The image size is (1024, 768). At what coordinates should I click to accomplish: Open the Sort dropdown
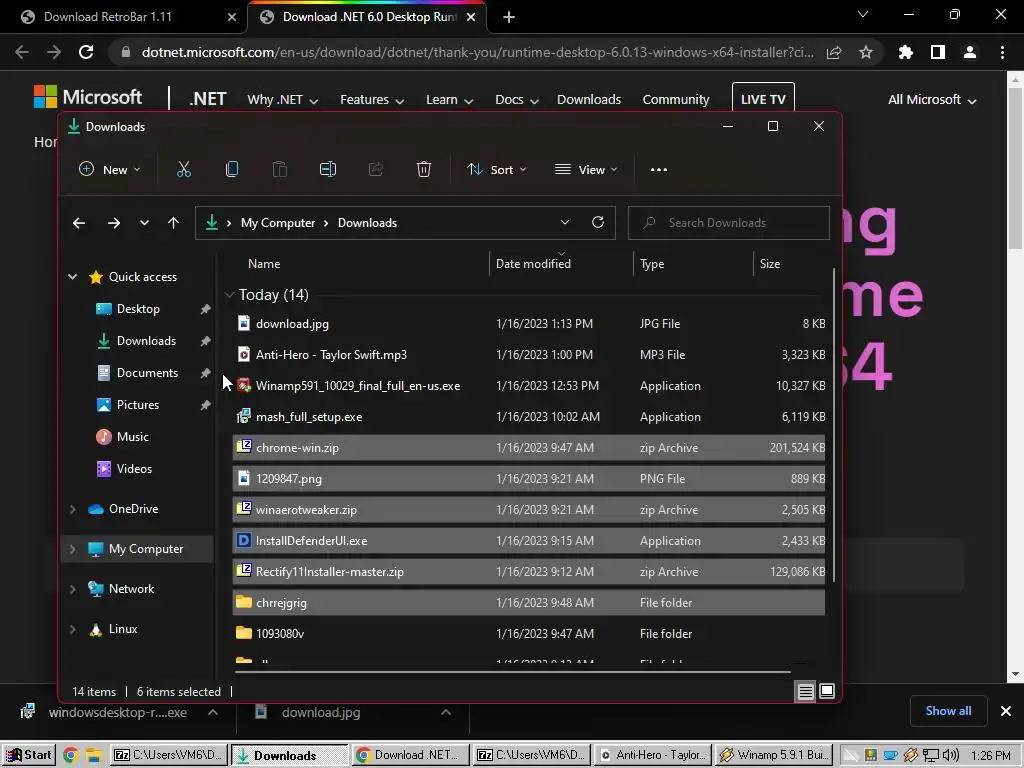(x=497, y=170)
